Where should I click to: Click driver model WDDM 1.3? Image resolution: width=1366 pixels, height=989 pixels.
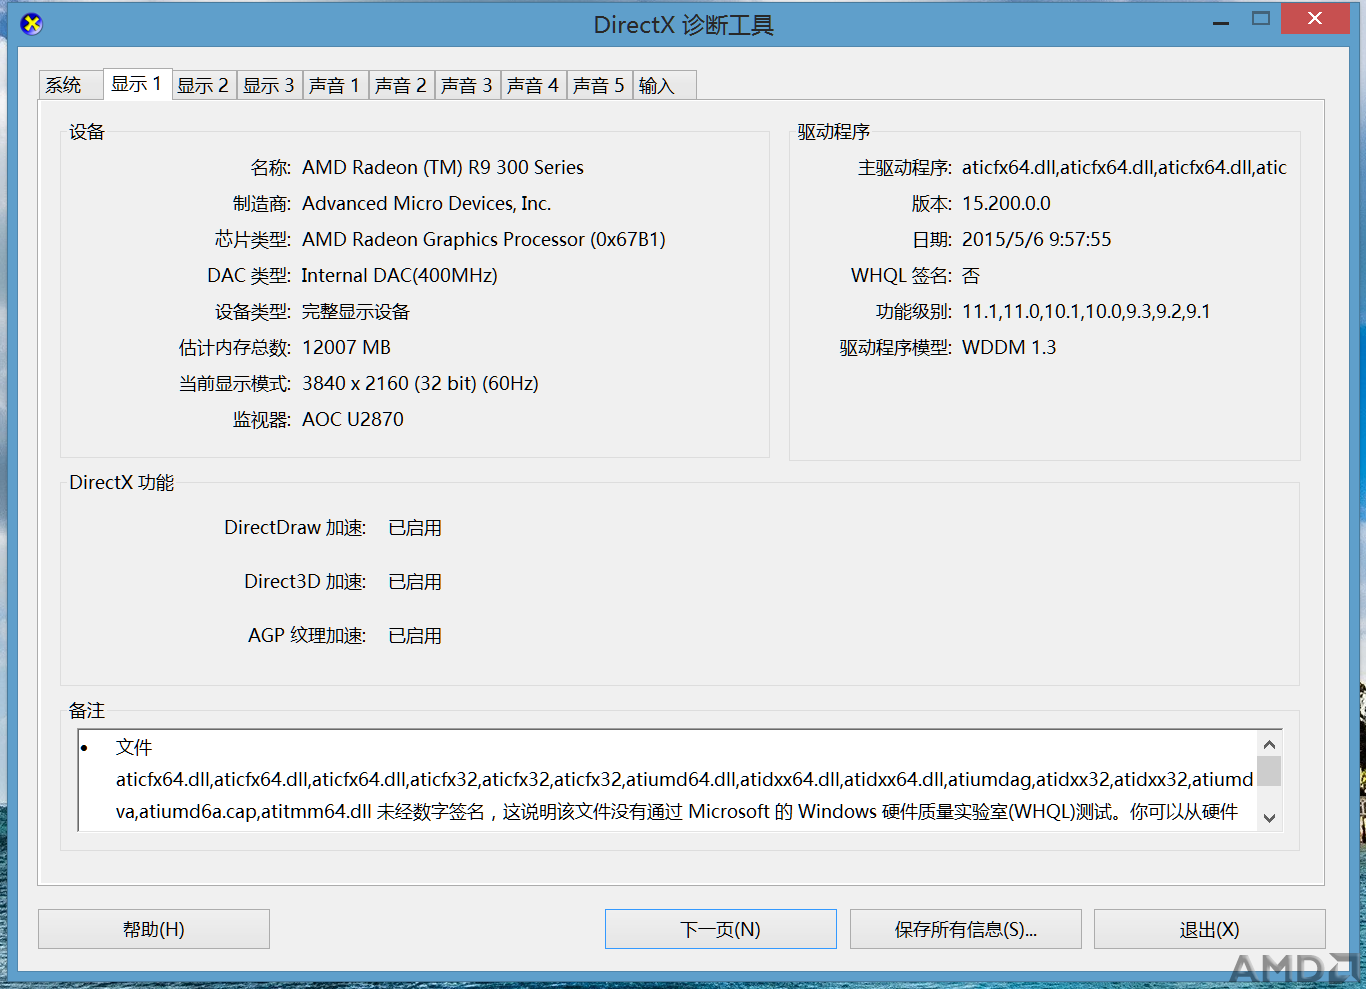[x=1009, y=348]
